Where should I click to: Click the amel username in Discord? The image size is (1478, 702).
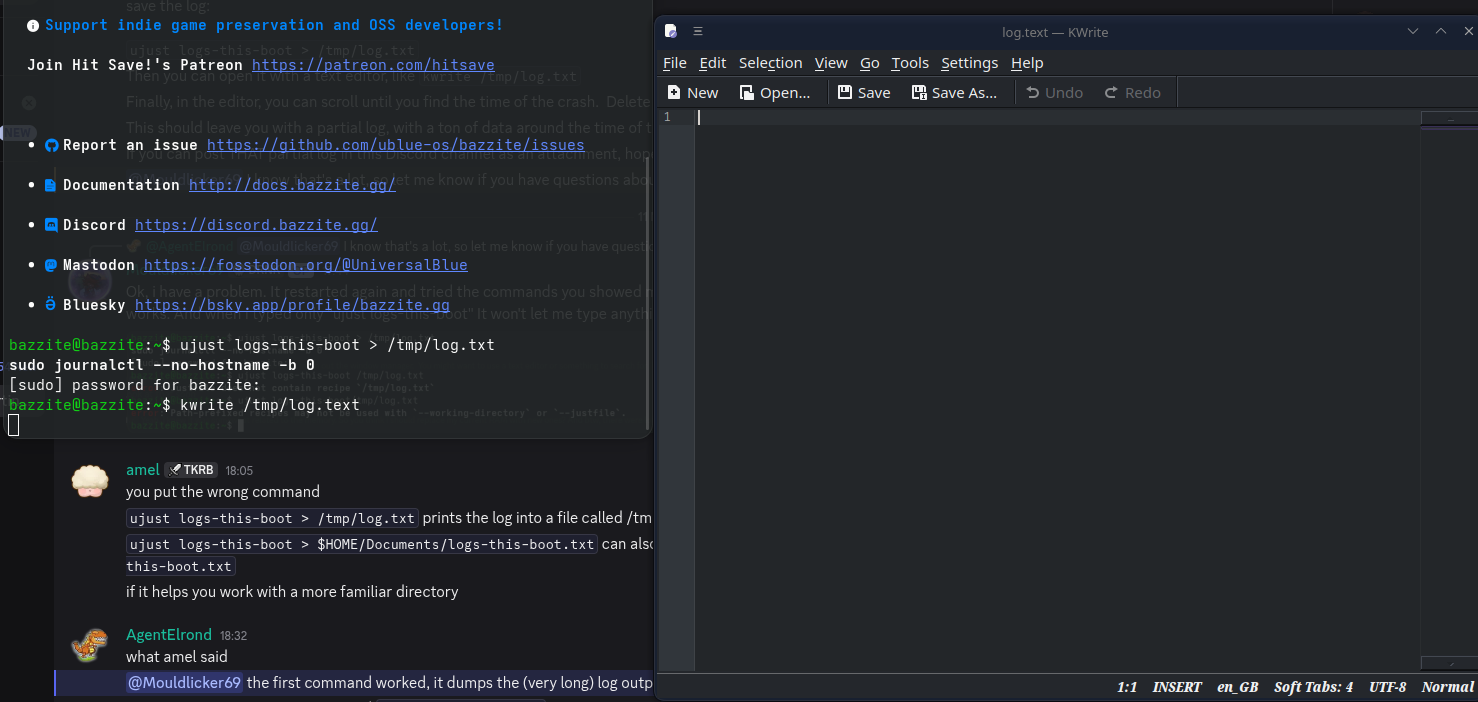click(143, 470)
